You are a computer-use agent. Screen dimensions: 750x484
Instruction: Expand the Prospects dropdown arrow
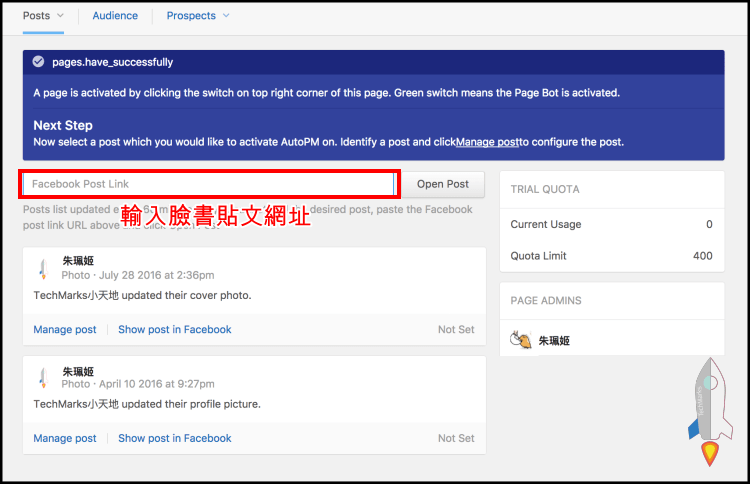(x=226, y=16)
